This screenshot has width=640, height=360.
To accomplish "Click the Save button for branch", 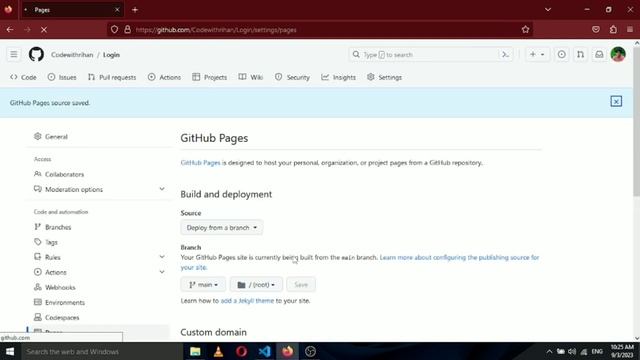I will pos(301,284).
